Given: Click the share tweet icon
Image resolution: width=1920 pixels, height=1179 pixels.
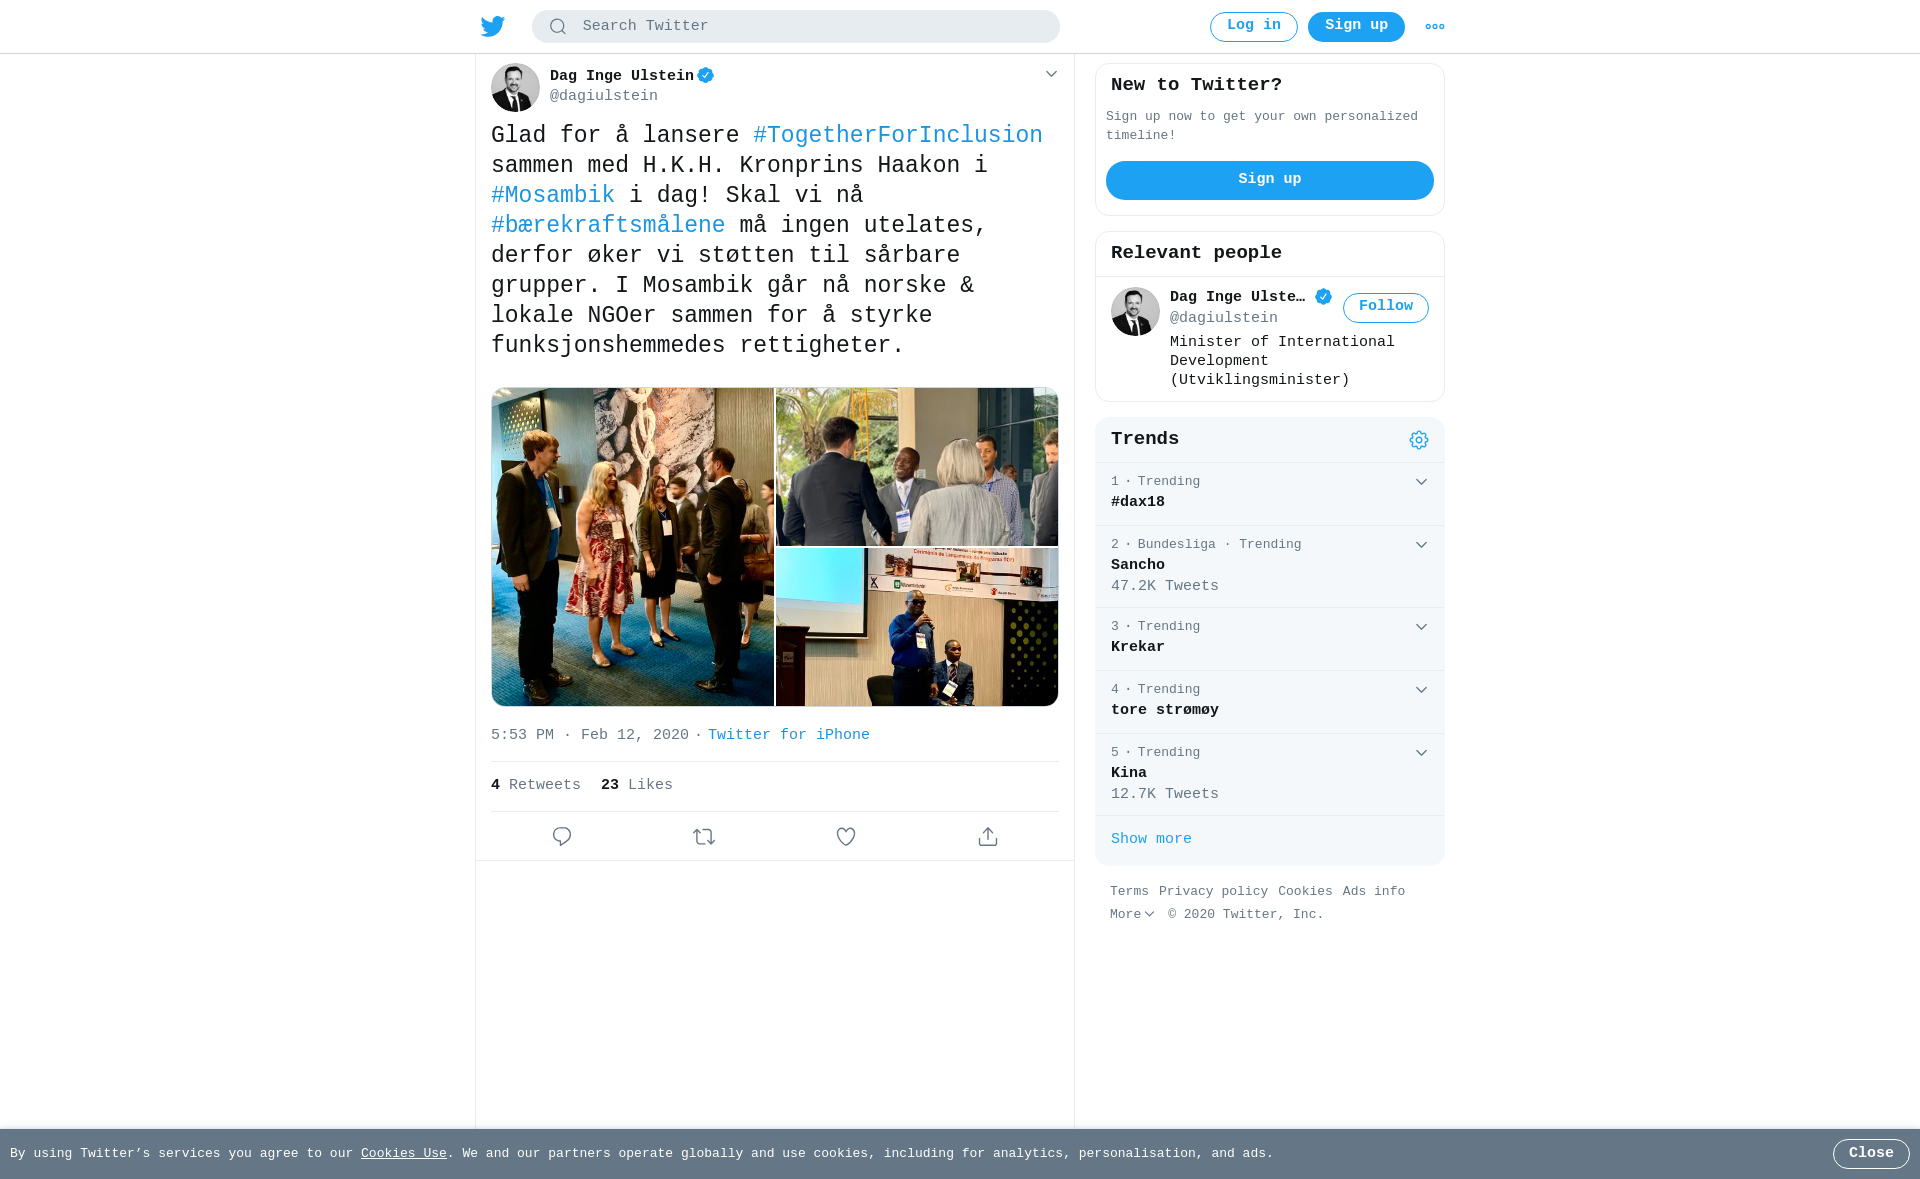Looking at the screenshot, I should click(988, 837).
